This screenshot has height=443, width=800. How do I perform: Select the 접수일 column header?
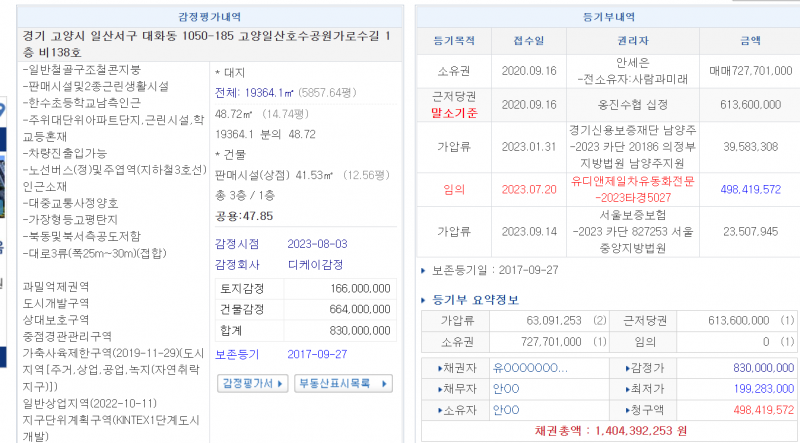point(529,41)
